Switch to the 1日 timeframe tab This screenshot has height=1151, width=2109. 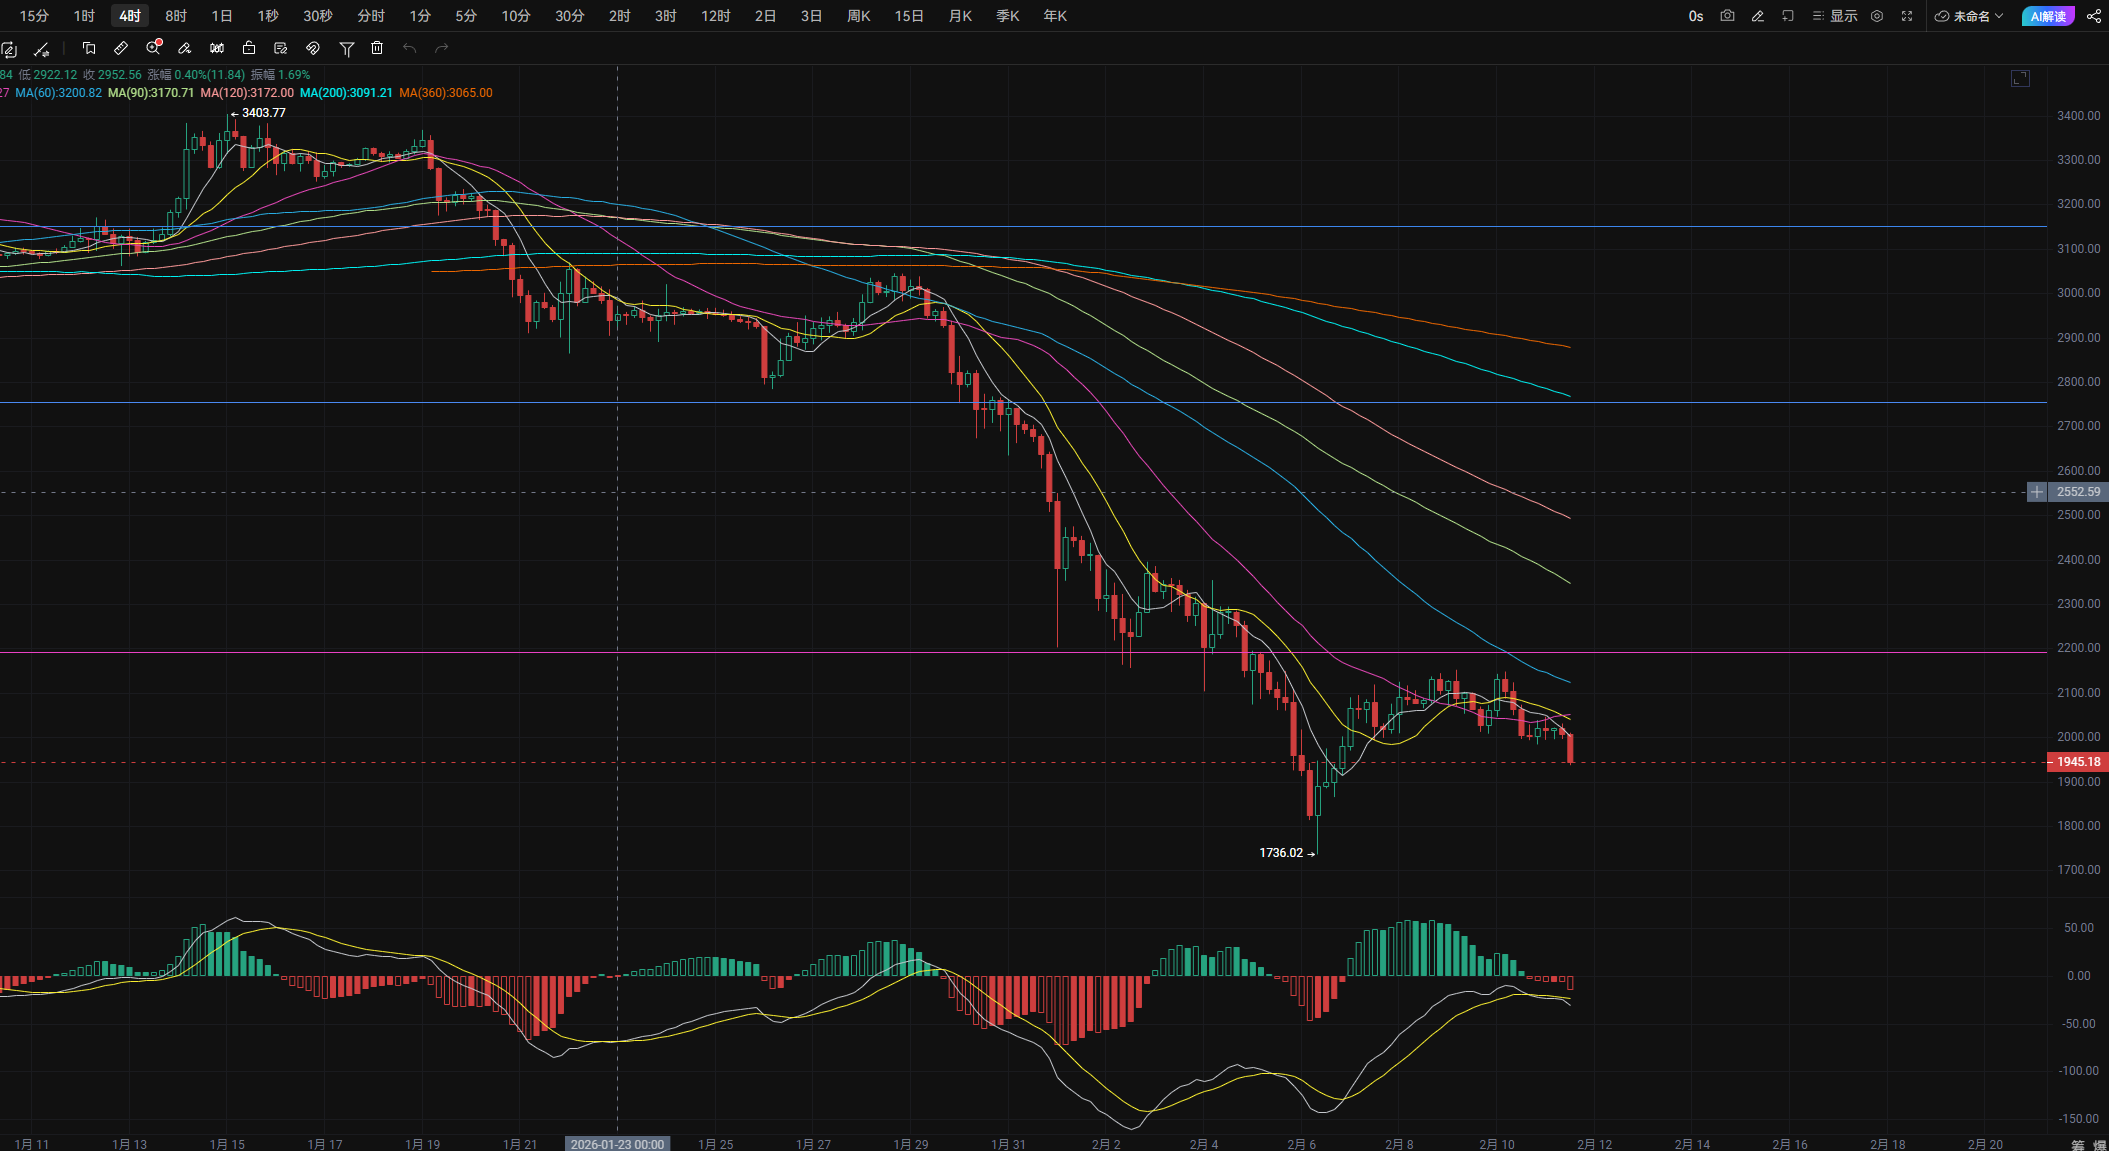pos(222,16)
